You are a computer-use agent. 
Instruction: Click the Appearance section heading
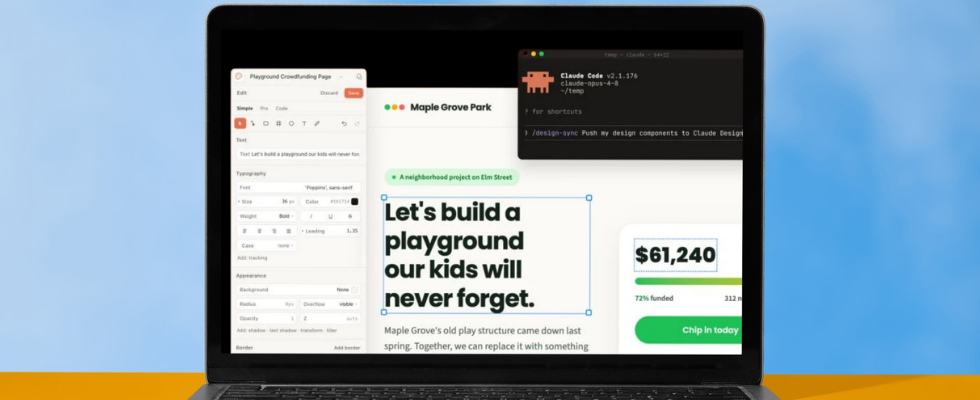click(x=251, y=276)
